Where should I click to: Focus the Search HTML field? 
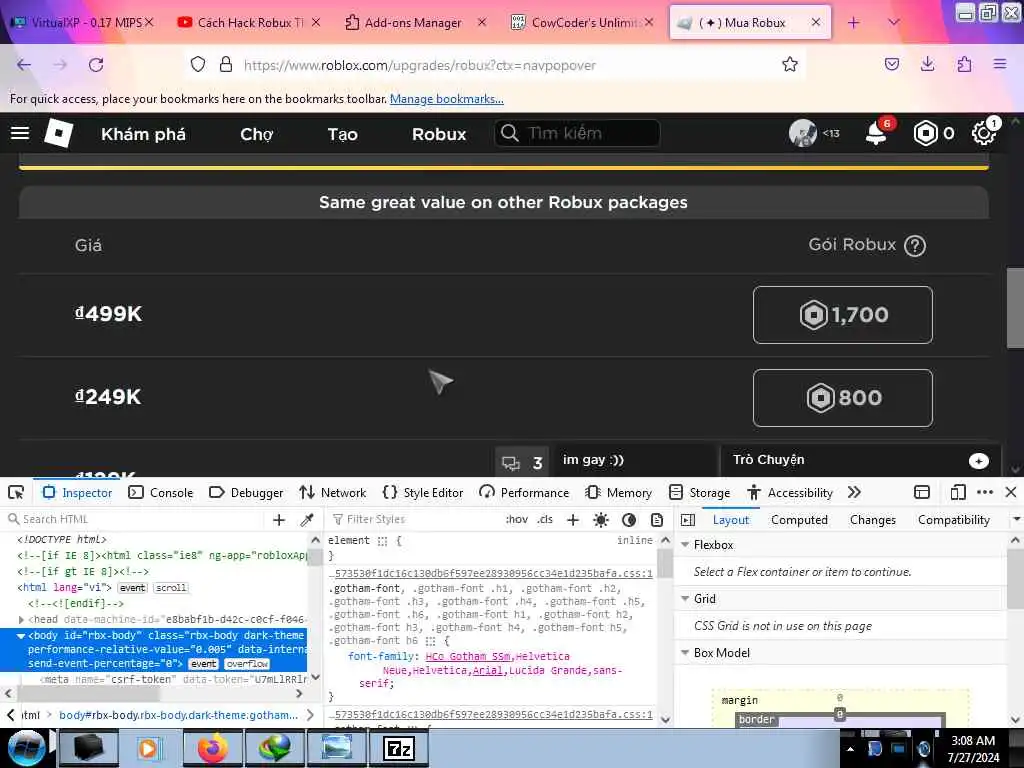coord(134,519)
